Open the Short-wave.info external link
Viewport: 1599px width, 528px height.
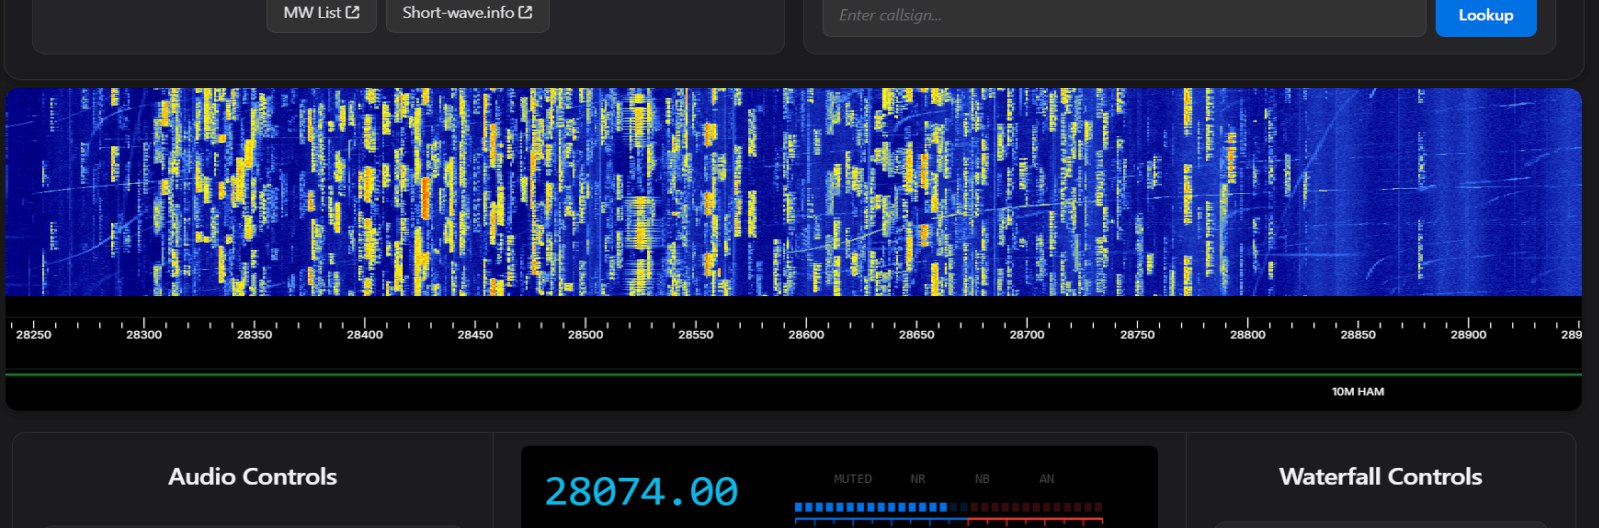(x=467, y=13)
